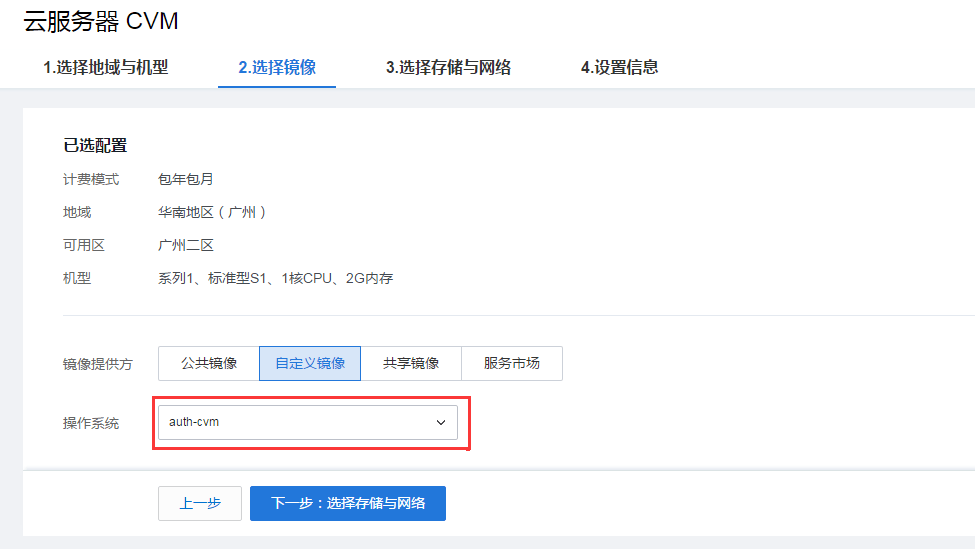The image size is (975, 549).
Task: Go to 3.选择存储与网络 step tab
Action: (448, 67)
